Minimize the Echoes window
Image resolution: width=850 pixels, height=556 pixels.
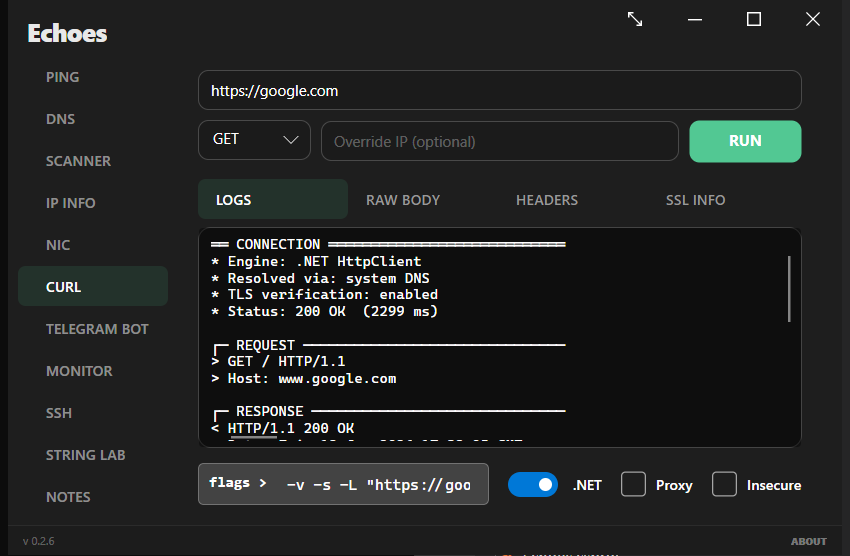pyautogui.click(x=695, y=20)
